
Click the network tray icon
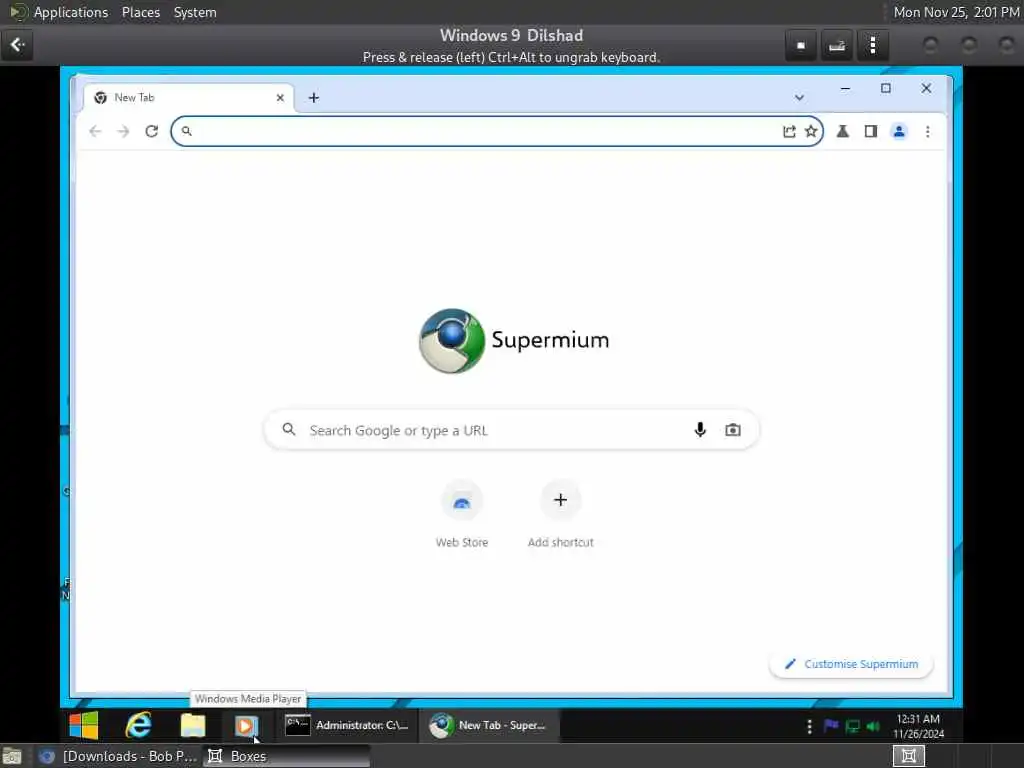(x=852, y=726)
